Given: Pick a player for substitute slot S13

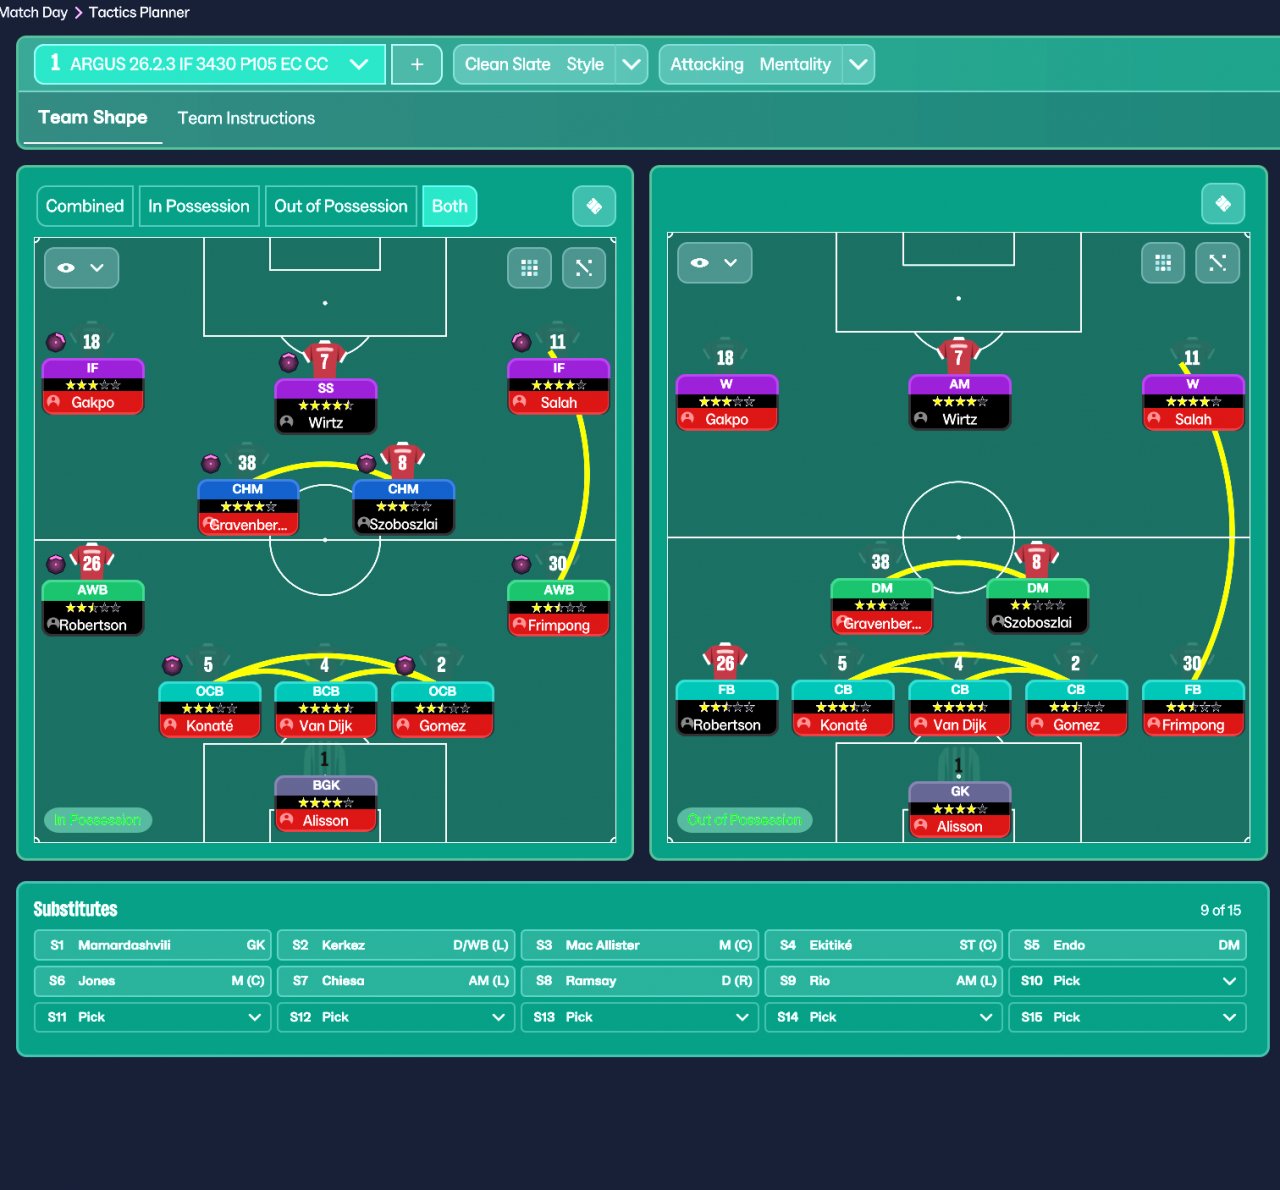Looking at the screenshot, I should [x=640, y=1017].
